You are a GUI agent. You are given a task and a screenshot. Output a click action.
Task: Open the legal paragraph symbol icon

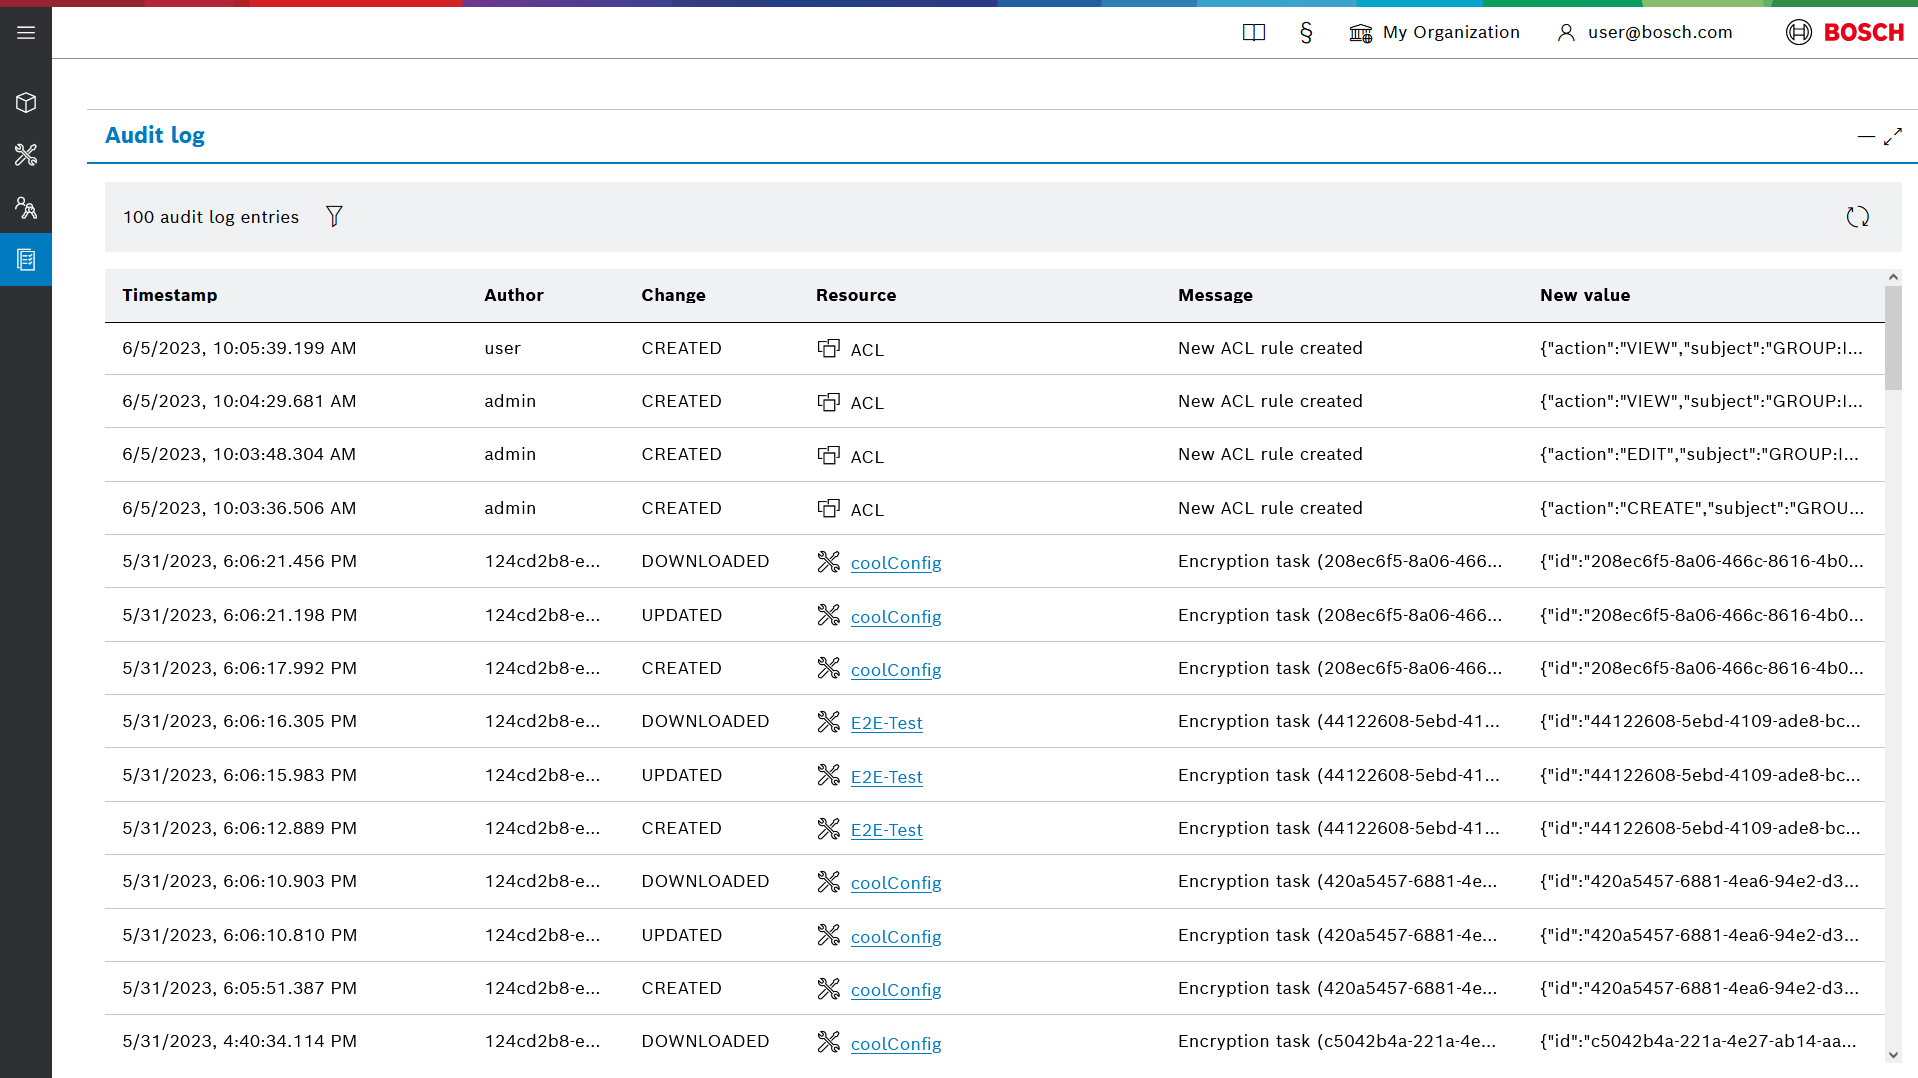tap(1306, 33)
